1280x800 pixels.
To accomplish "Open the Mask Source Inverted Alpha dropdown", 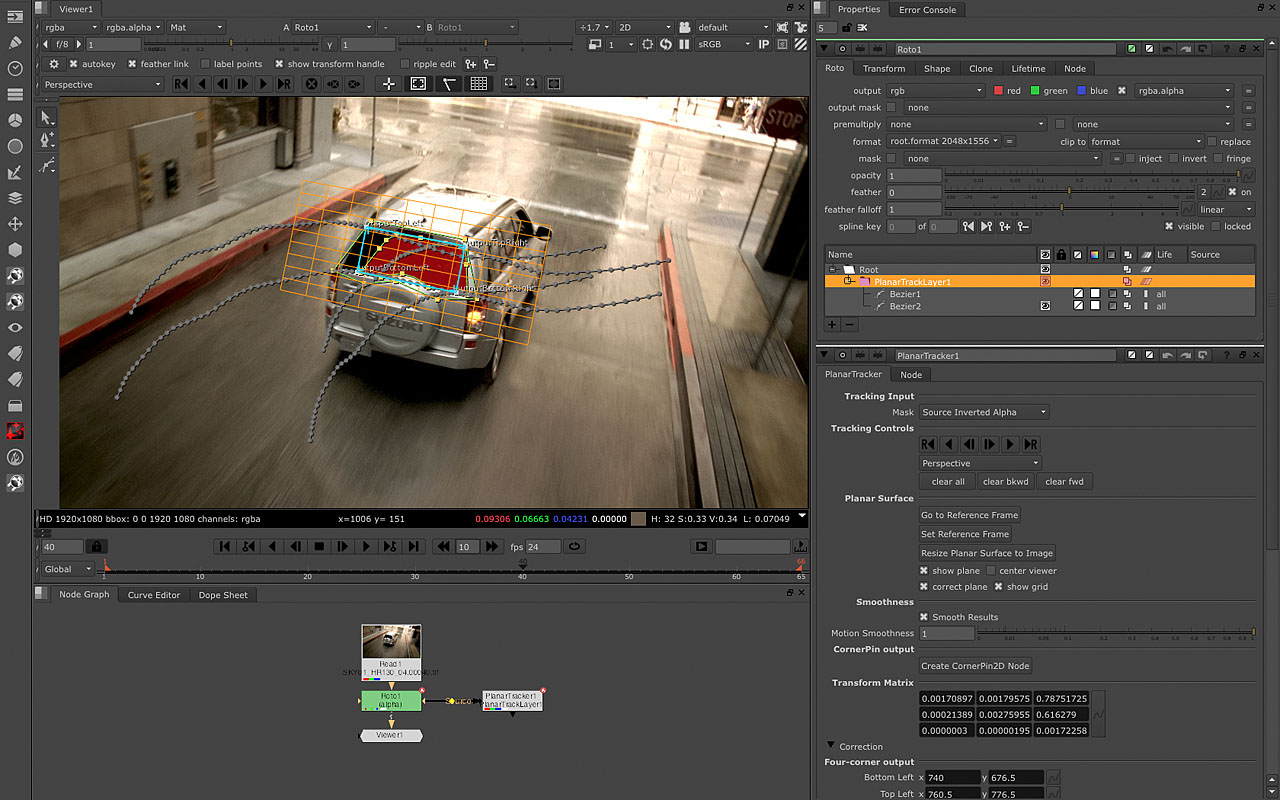I will click(x=983, y=412).
